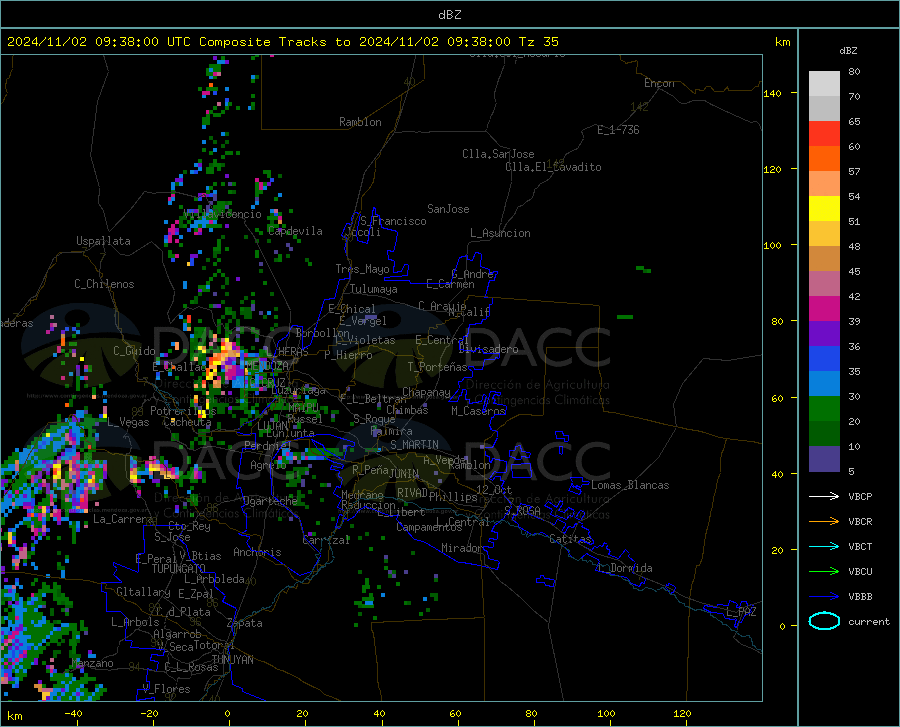Click the C_Chilenos location label
Image resolution: width=900 pixels, height=727 pixels.
coord(104,284)
